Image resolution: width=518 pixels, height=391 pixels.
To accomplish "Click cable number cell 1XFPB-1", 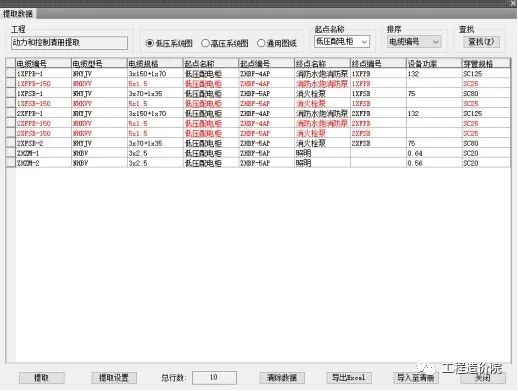I will tap(43, 74).
